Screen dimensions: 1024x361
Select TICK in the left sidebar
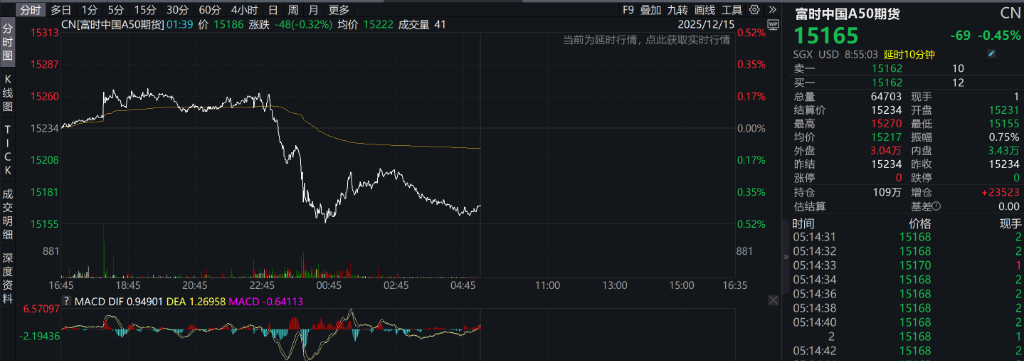8,149
